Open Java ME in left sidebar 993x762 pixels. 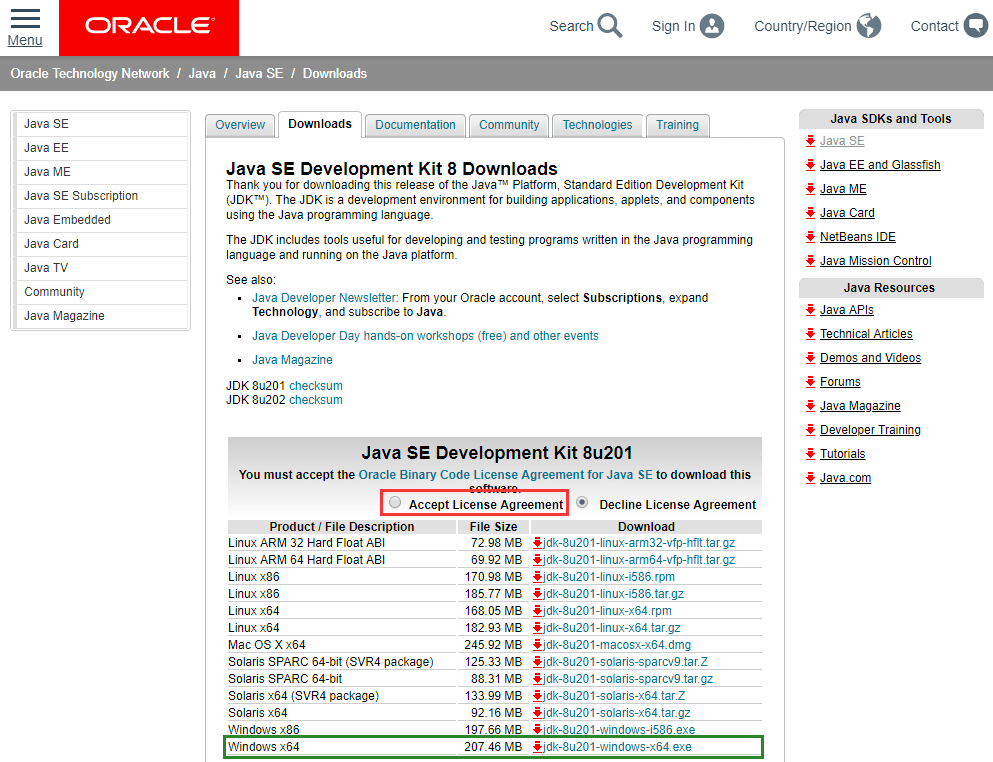pos(101,172)
